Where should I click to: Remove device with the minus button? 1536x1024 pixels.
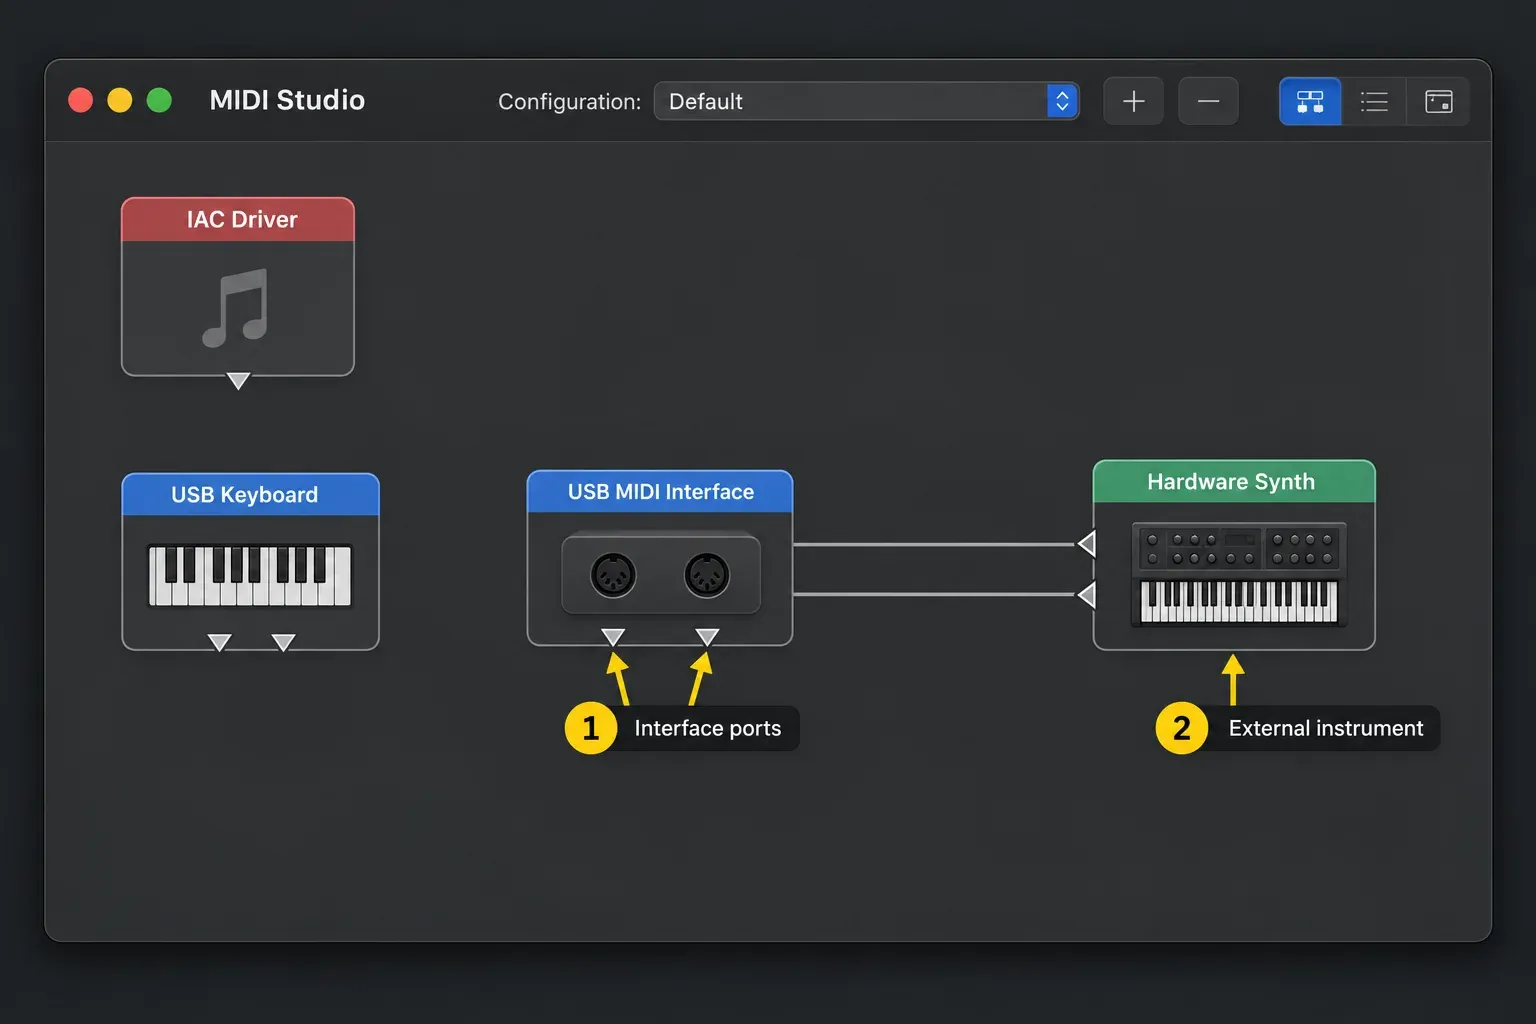click(1208, 101)
